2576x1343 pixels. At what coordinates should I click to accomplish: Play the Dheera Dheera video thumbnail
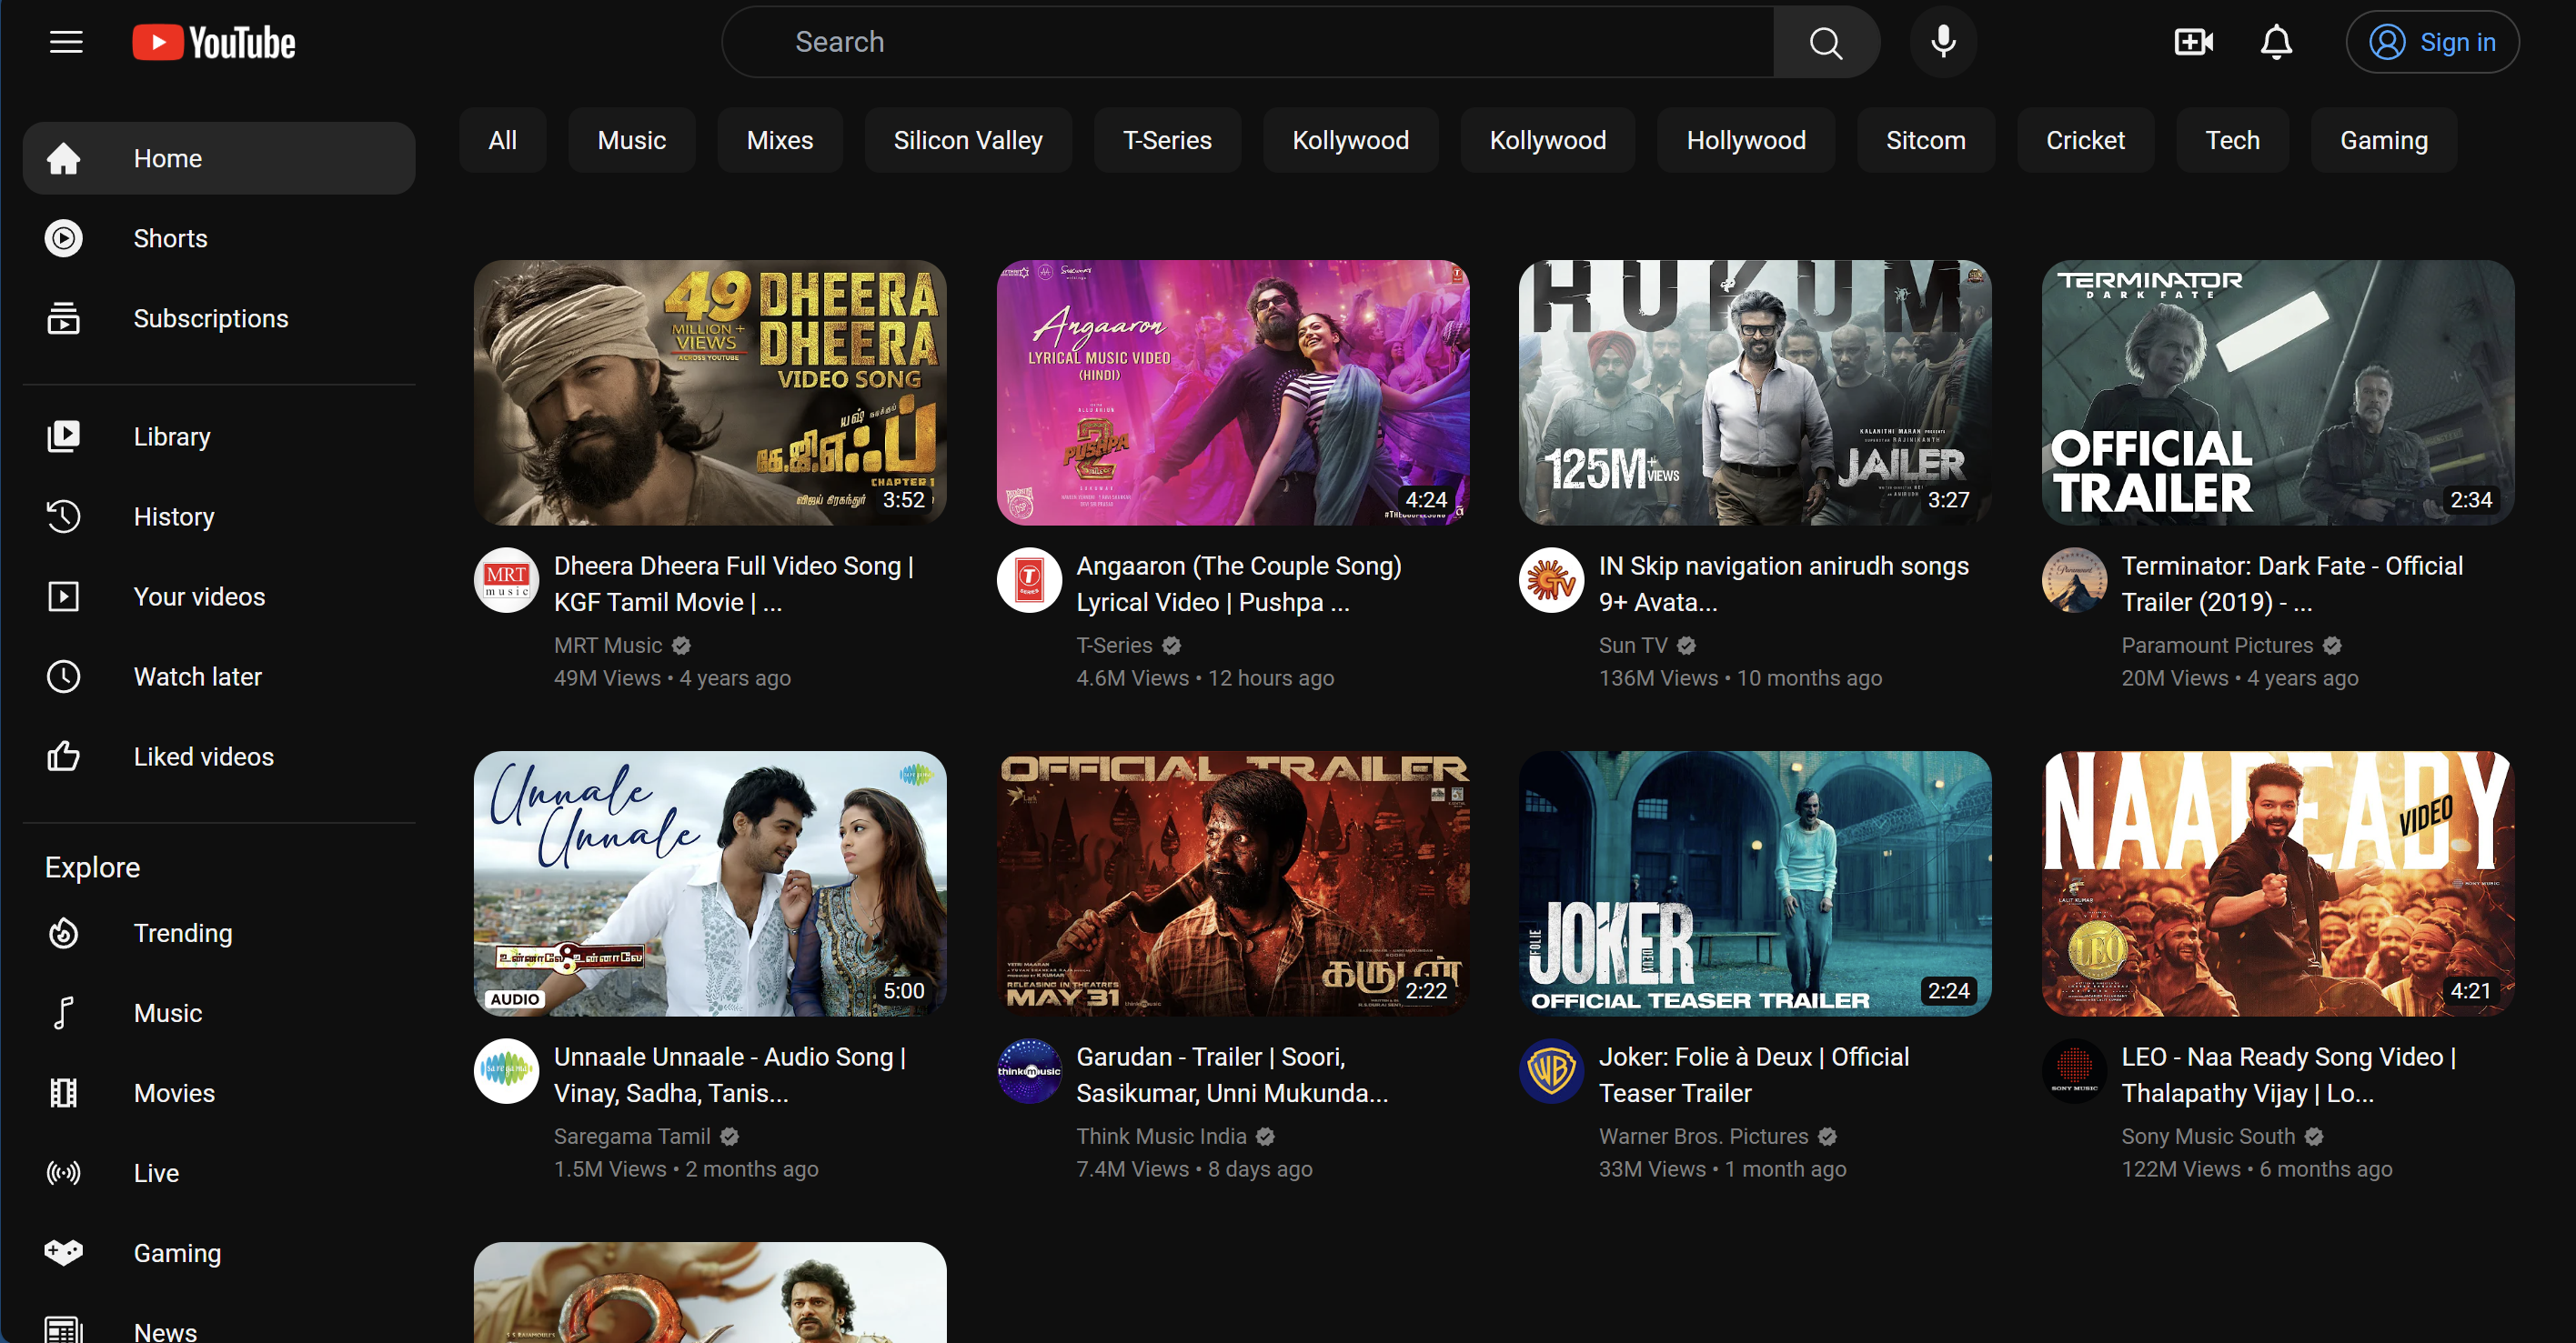710,393
